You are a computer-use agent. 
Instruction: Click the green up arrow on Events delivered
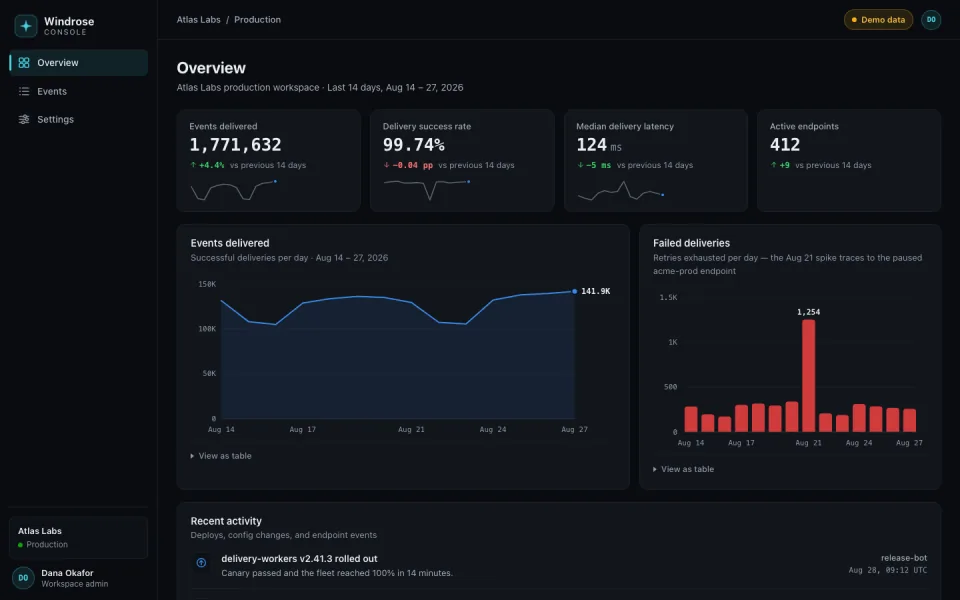(x=193, y=165)
